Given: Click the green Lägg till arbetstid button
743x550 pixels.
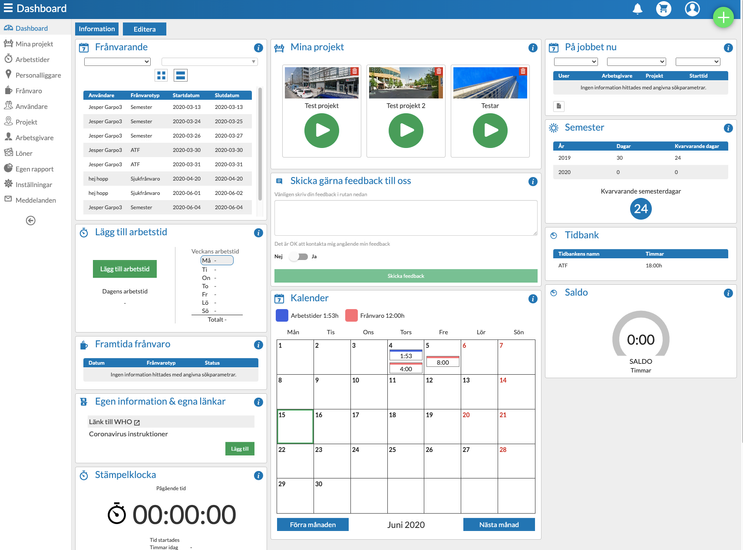Looking at the screenshot, I should 125,269.
